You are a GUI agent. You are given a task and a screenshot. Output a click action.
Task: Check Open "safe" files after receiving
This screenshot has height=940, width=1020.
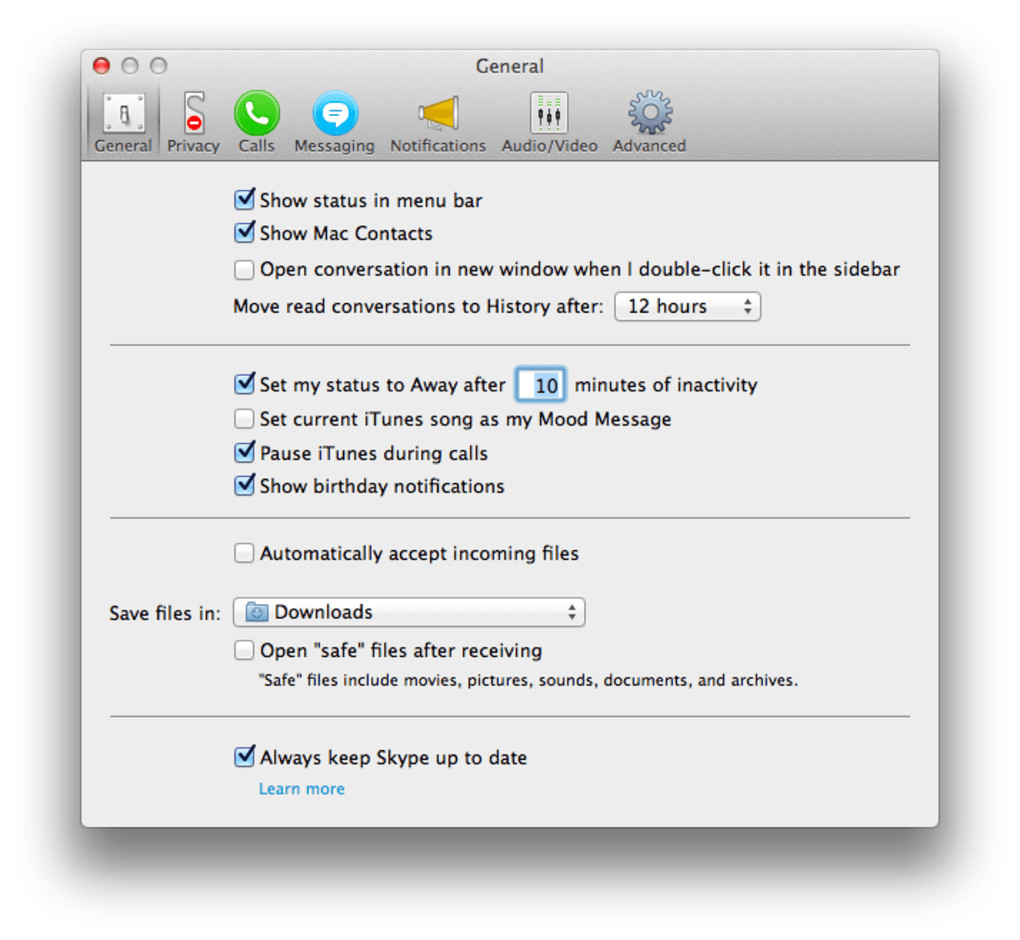(x=244, y=650)
